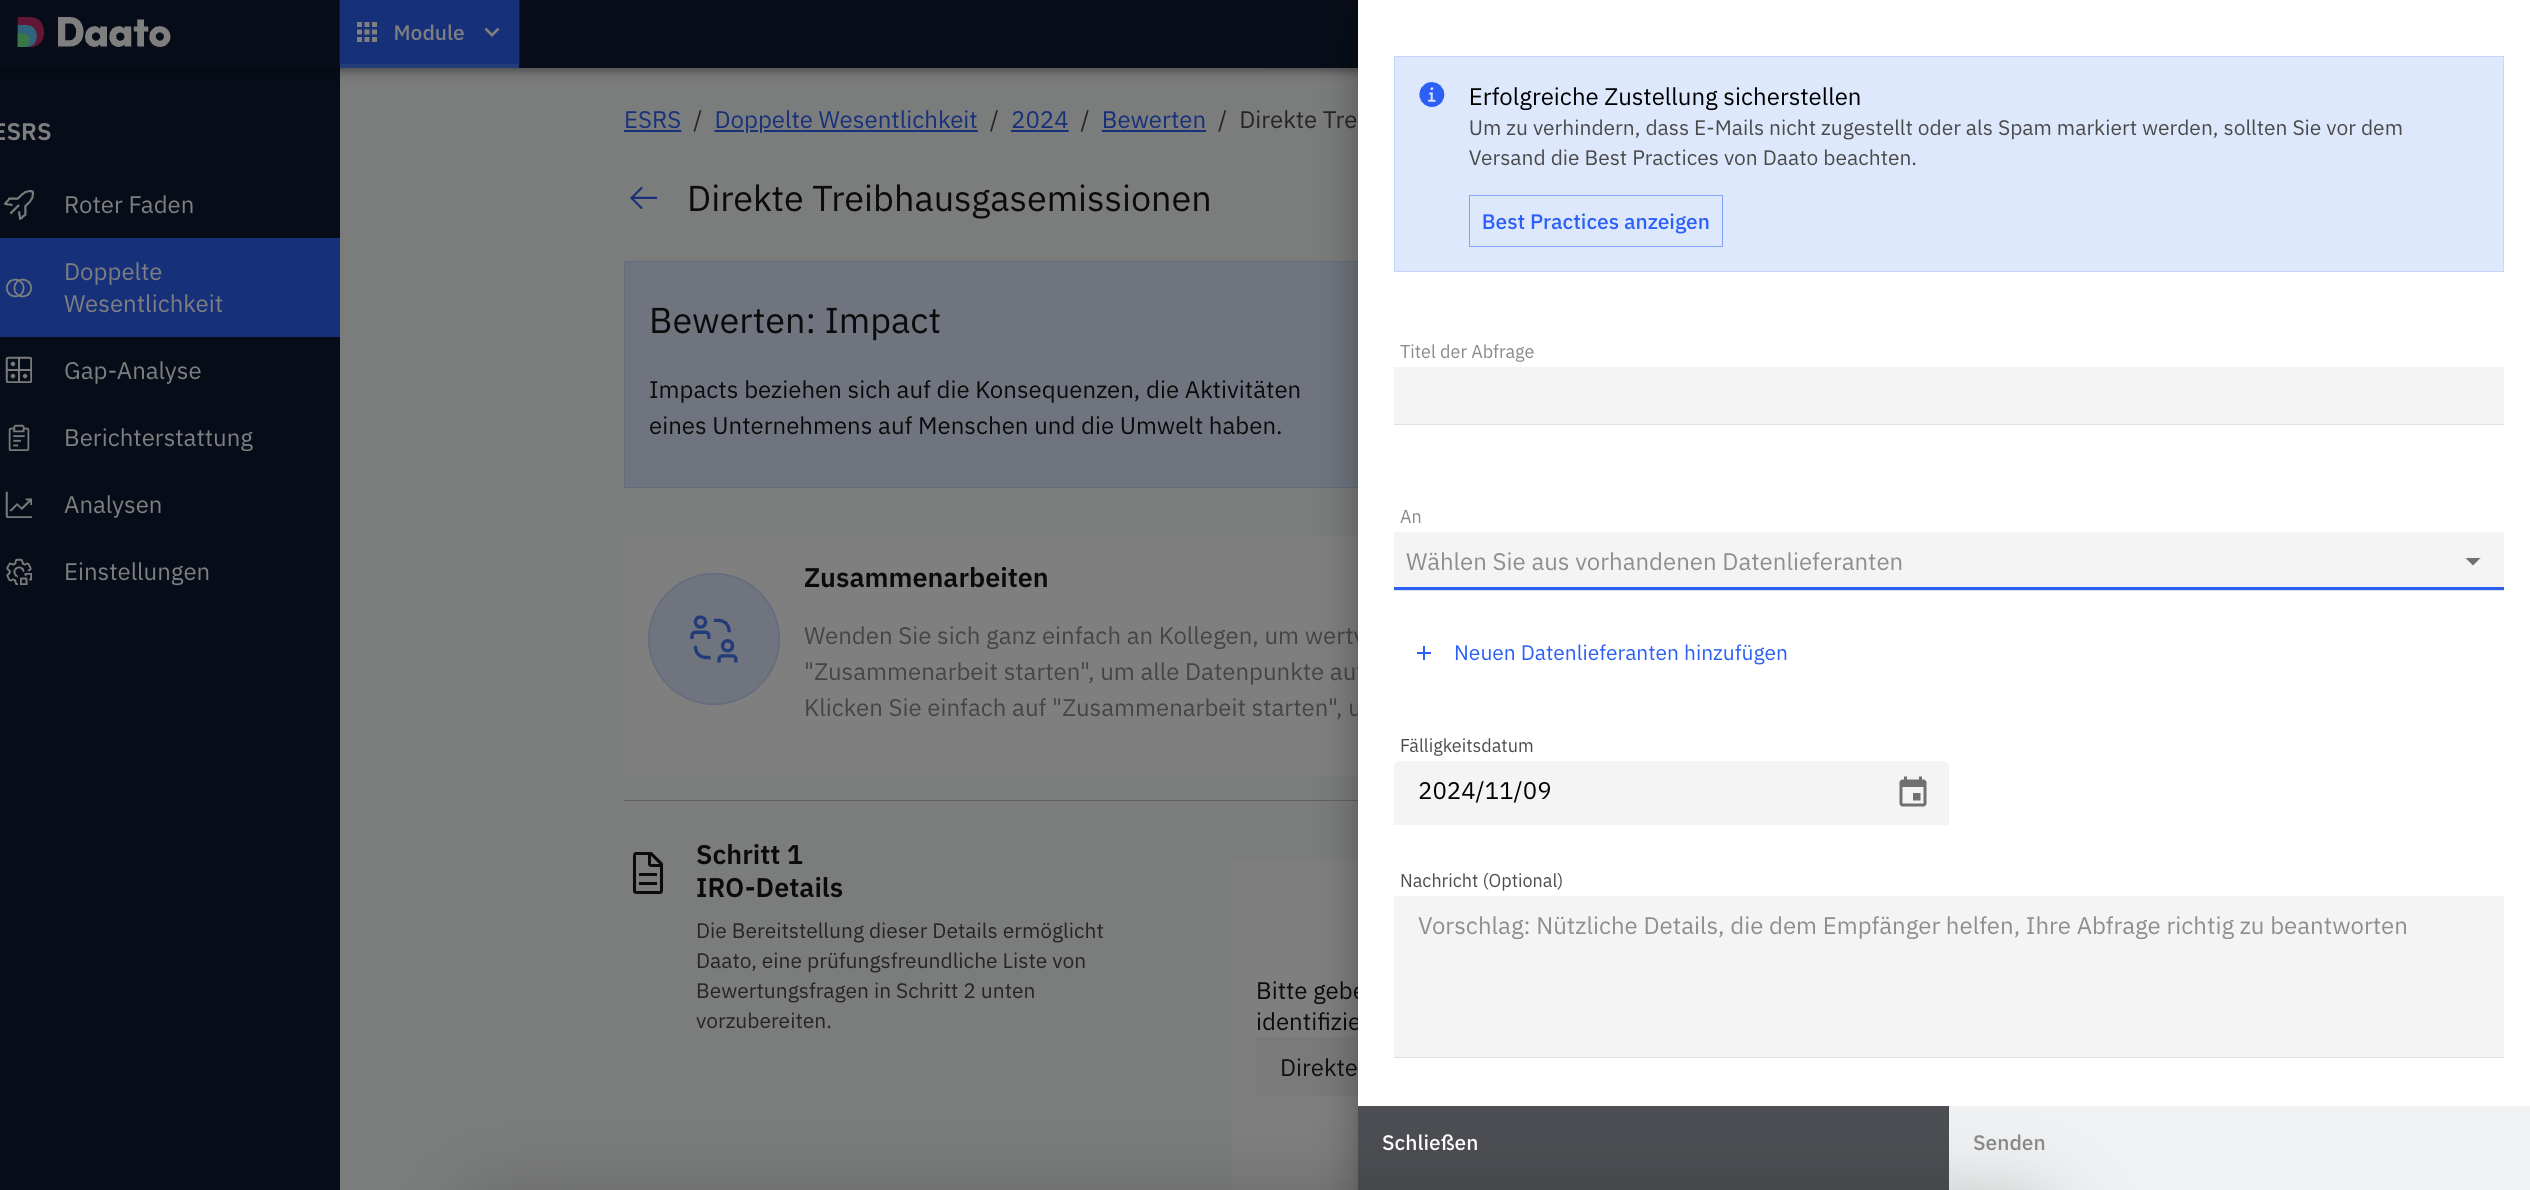Screen dimensions: 2530x1190
Task: Click Best Practices anzeigen button
Action: point(1595,221)
